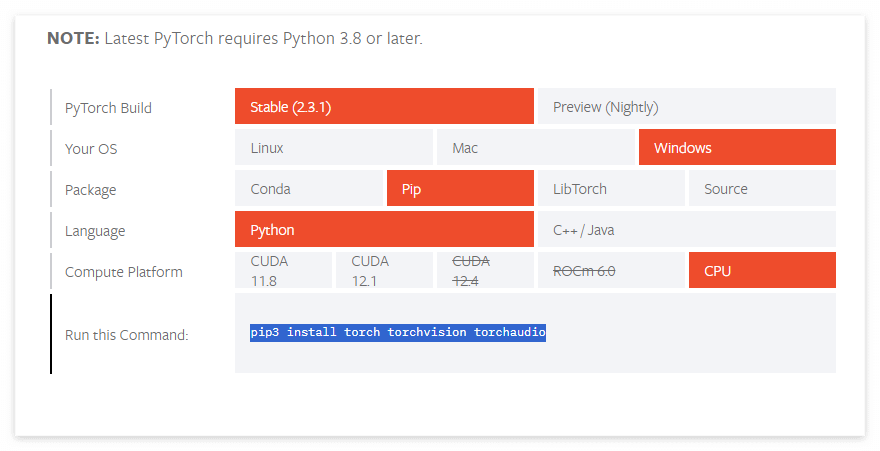Choose the Preview (Nightly) build

(x=686, y=106)
